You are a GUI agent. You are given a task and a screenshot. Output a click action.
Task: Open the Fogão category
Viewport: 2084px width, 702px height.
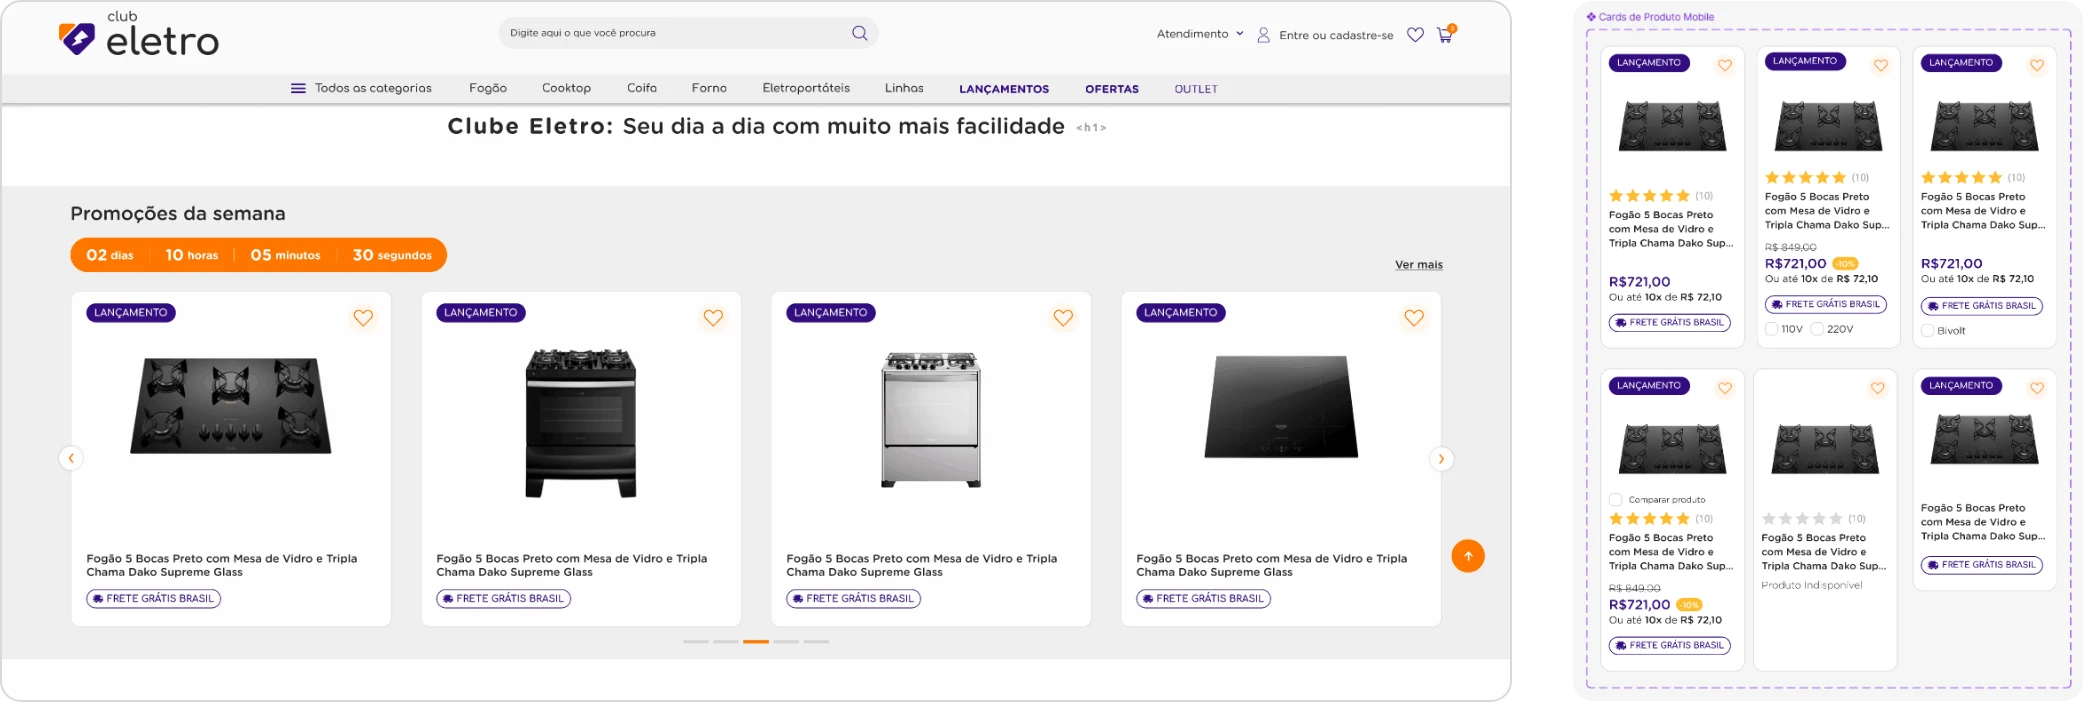tap(488, 88)
